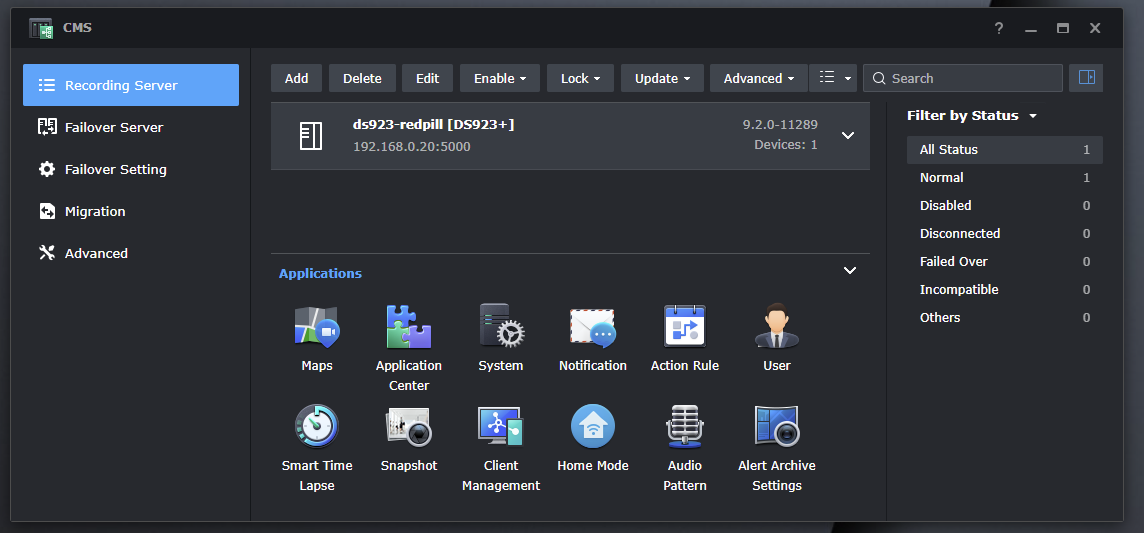Viewport: 1144px width, 533px height.
Task: Open the Maps application icon
Action: (317, 327)
